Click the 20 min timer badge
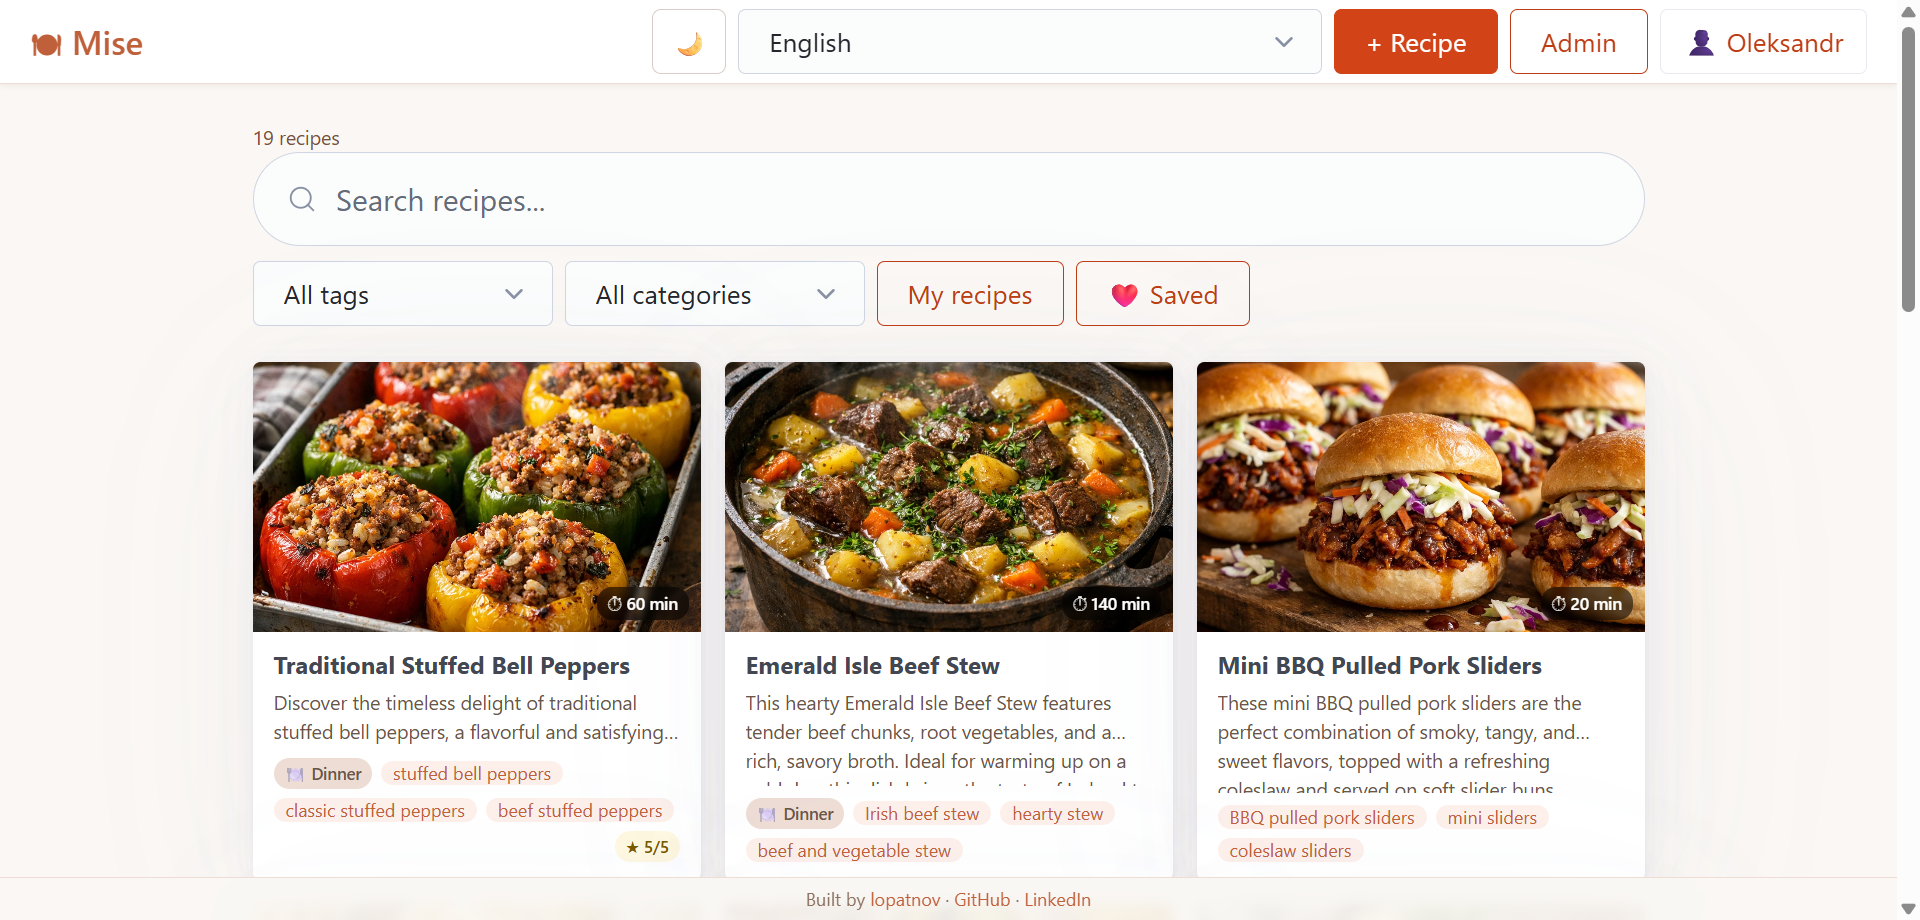This screenshot has height=920, width=1920. [x=1586, y=604]
